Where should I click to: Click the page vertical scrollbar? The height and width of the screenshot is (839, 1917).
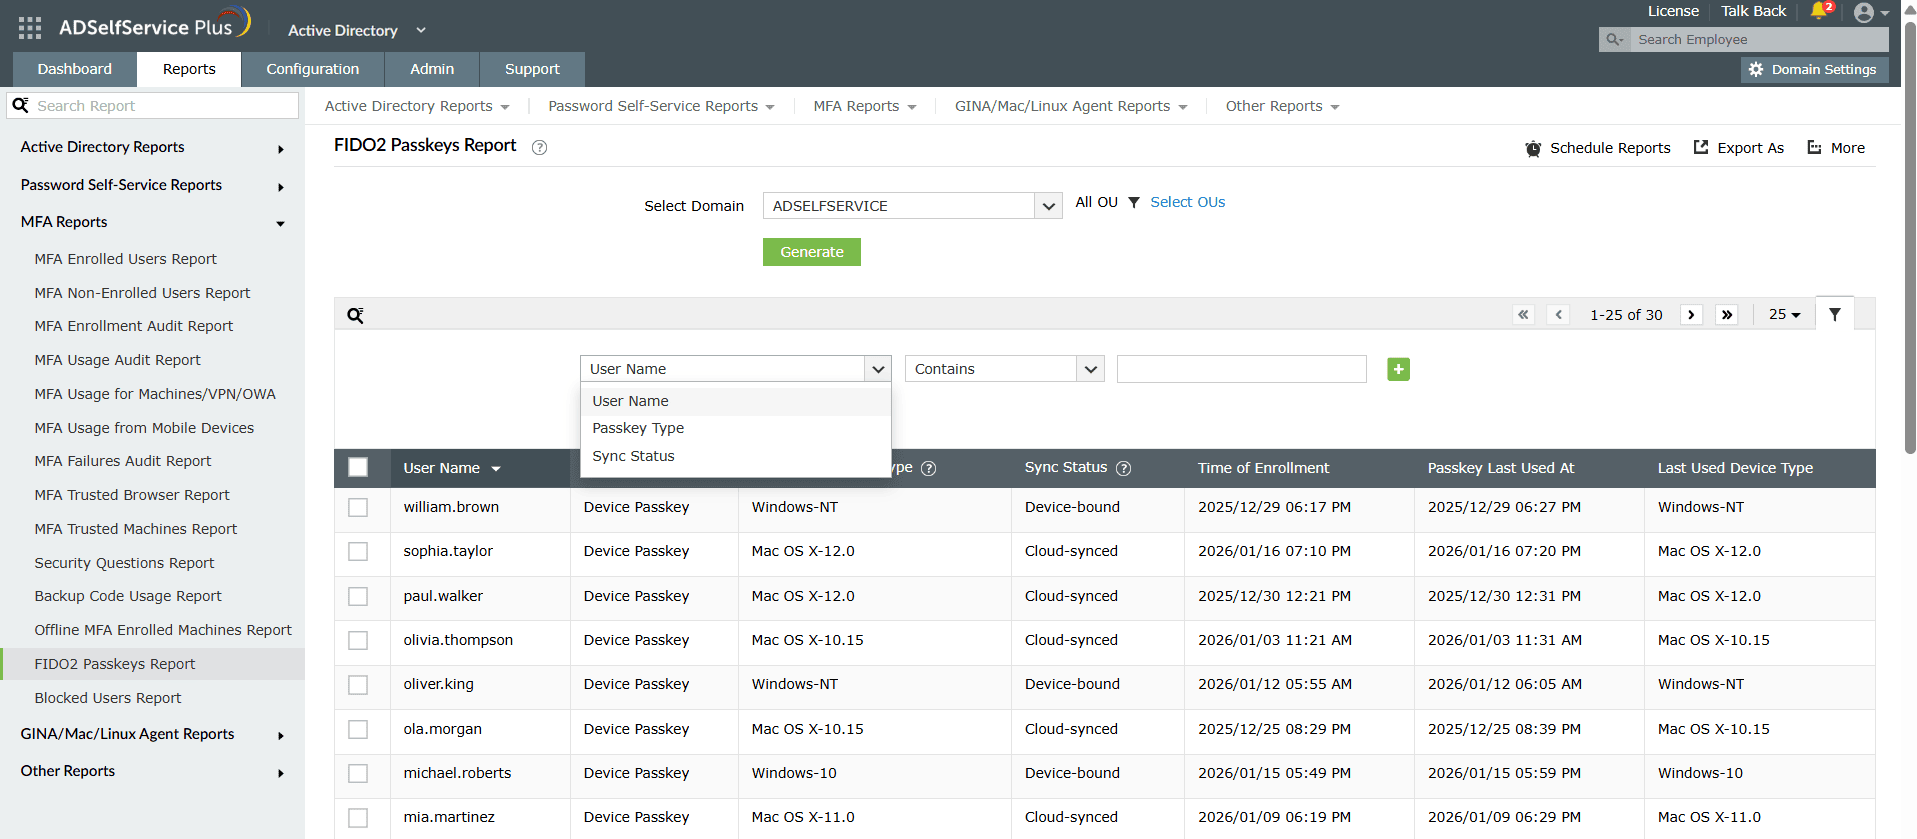click(1910, 240)
